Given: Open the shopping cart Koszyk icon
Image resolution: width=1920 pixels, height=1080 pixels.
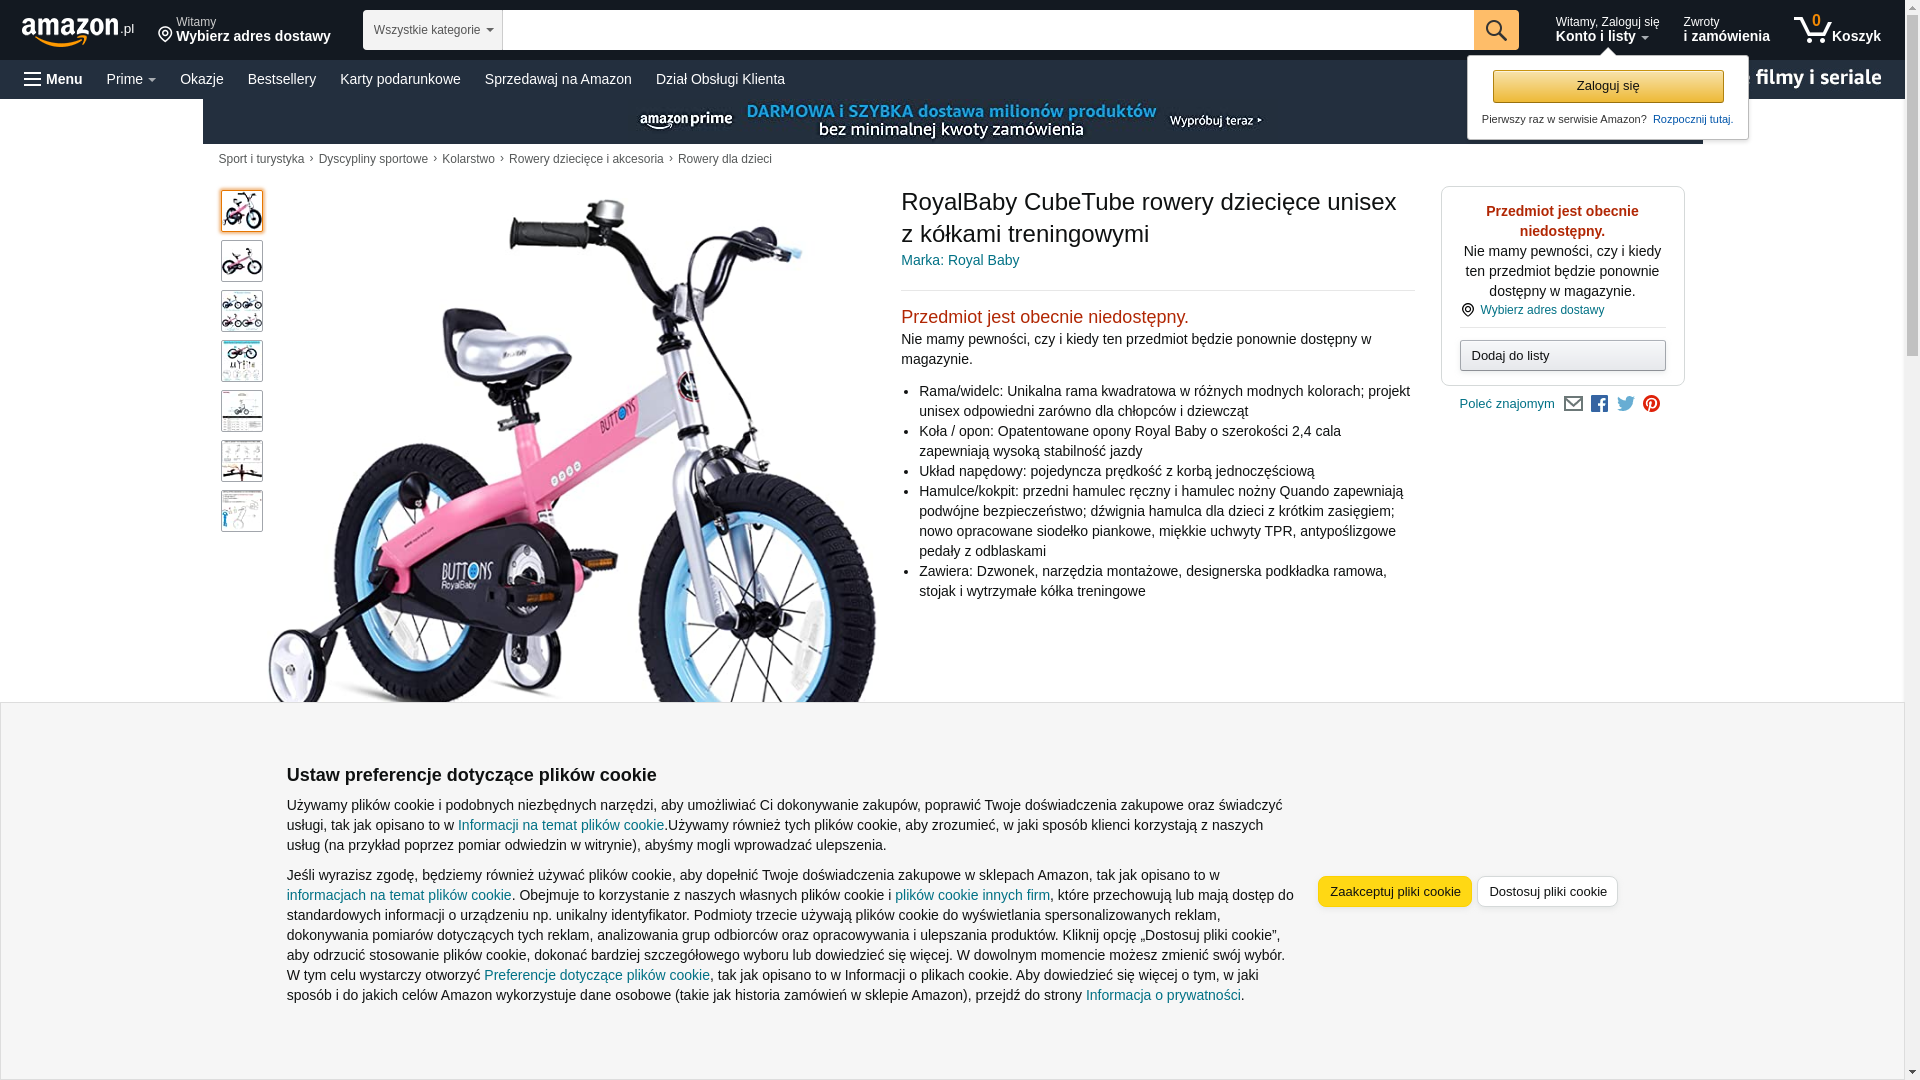Looking at the screenshot, I should [x=1837, y=30].
